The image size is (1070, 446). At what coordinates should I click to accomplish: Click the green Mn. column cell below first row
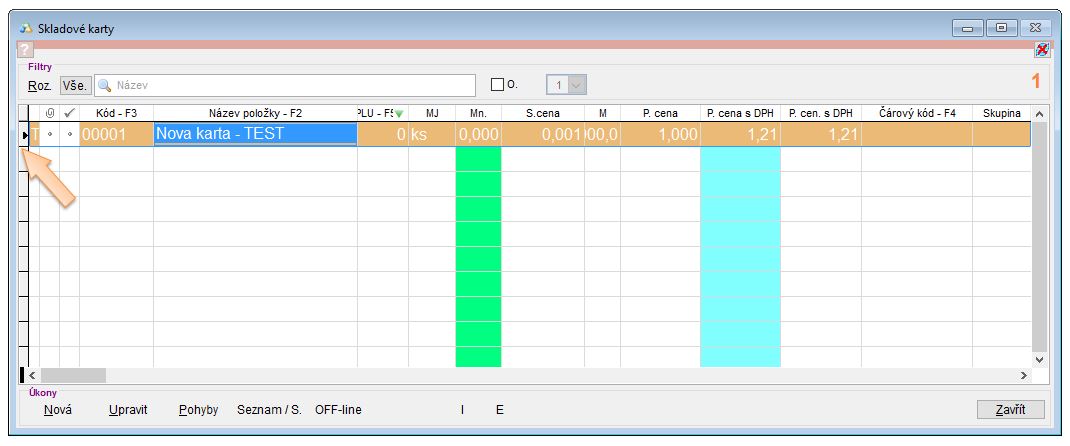pos(478,160)
